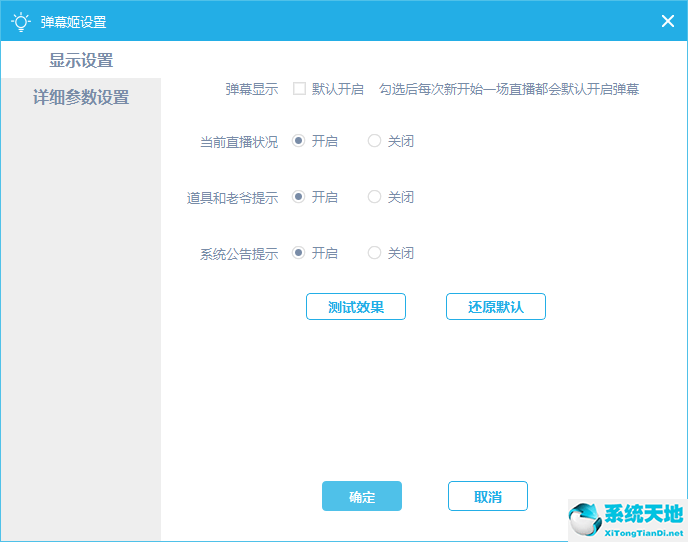Viewport: 688px width, 542px height.
Task: Click the 弹幕显示 label
Action: point(252,89)
